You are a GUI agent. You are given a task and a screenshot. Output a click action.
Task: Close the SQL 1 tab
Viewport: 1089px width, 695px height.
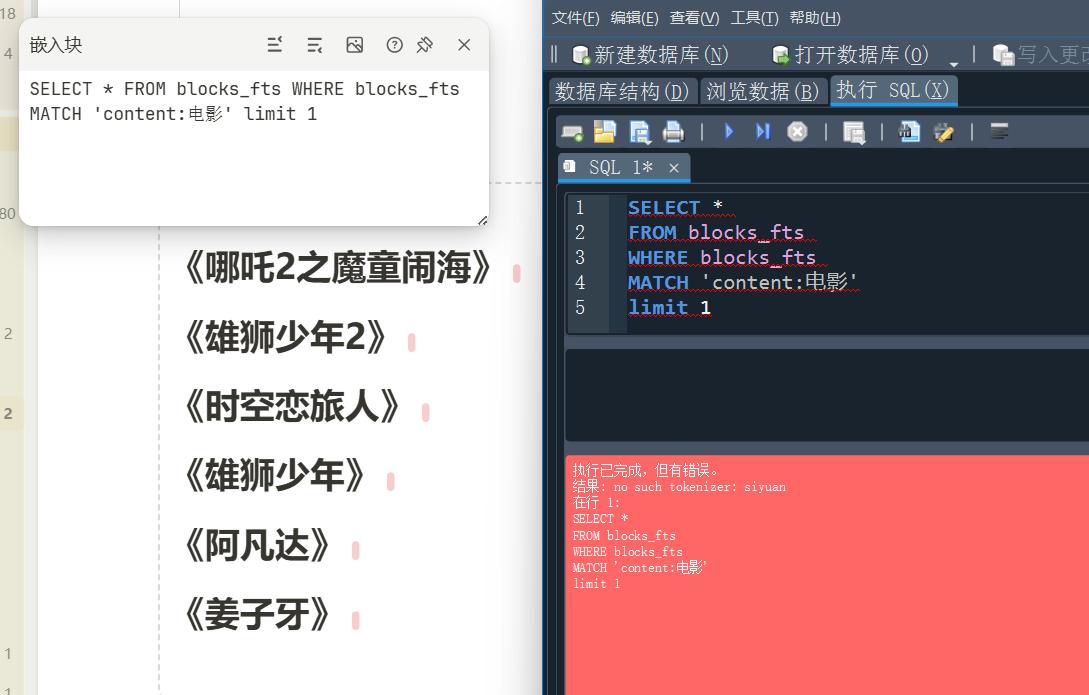tap(674, 168)
